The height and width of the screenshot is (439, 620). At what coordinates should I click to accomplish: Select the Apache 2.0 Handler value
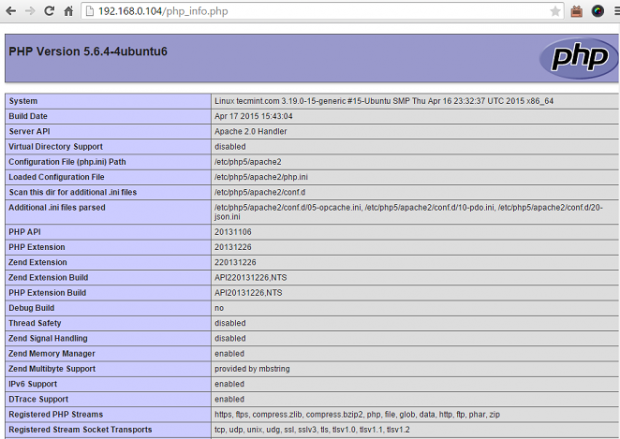coord(251,131)
